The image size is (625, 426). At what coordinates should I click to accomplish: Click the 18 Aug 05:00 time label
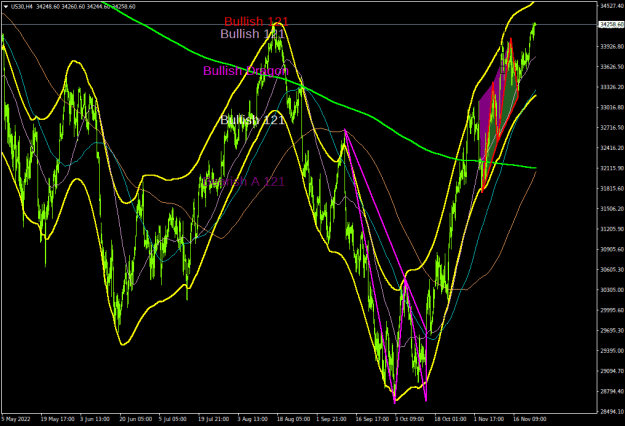tap(293, 419)
